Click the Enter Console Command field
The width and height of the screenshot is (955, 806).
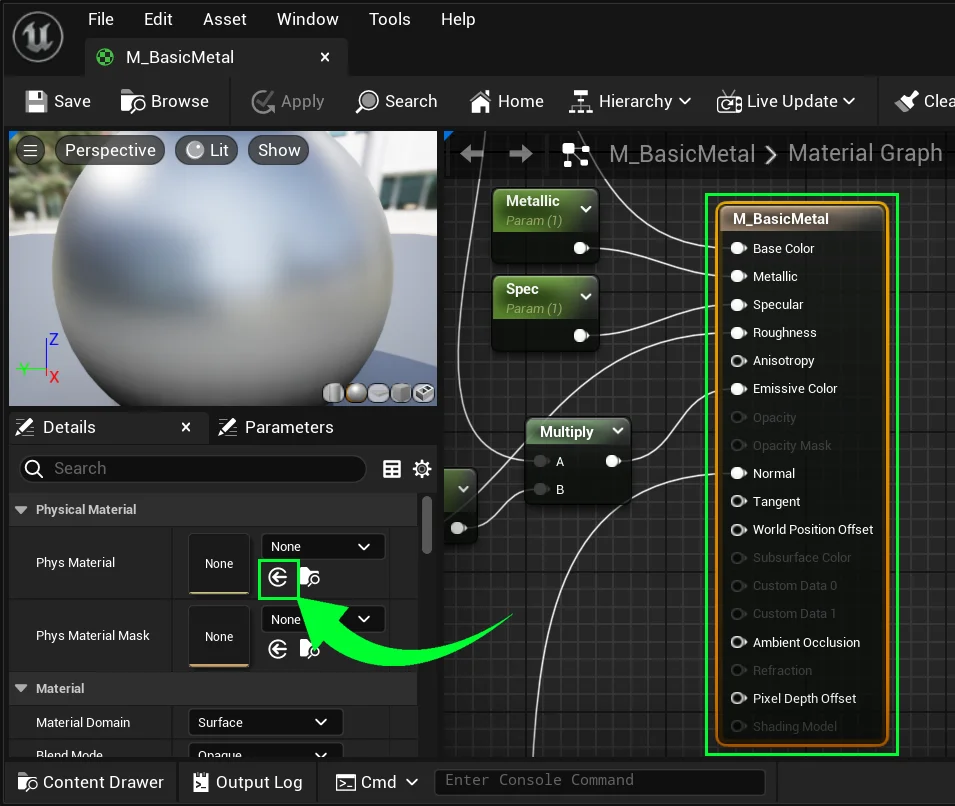click(598, 781)
